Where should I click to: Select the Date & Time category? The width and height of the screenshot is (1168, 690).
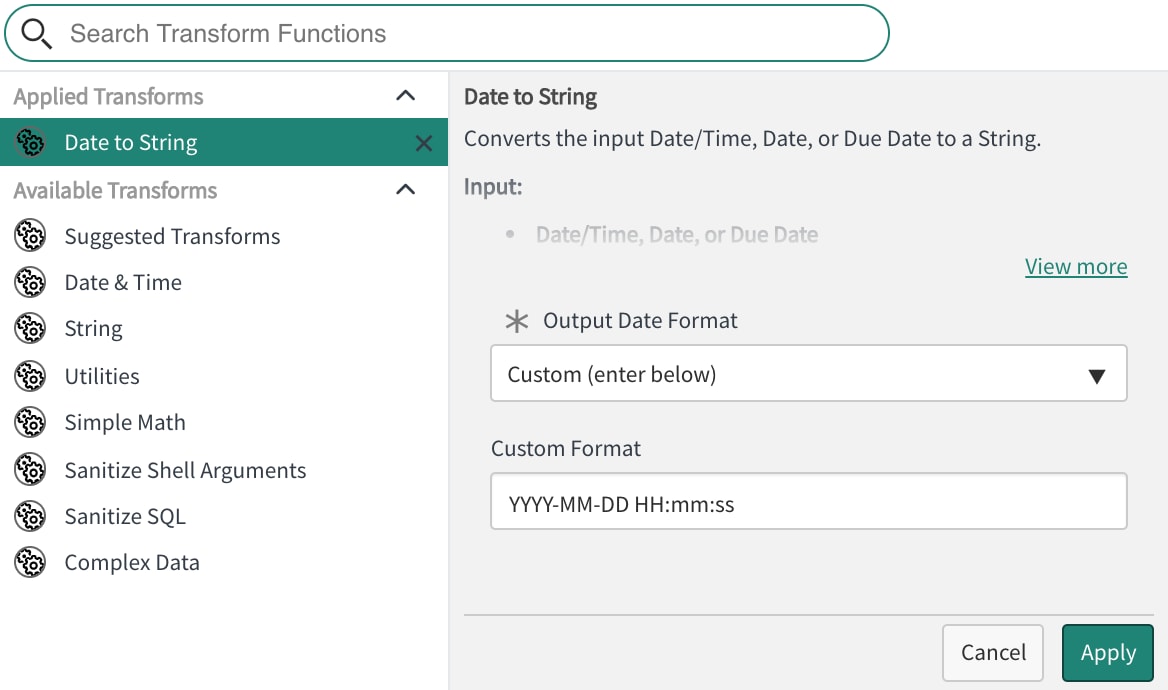(123, 282)
